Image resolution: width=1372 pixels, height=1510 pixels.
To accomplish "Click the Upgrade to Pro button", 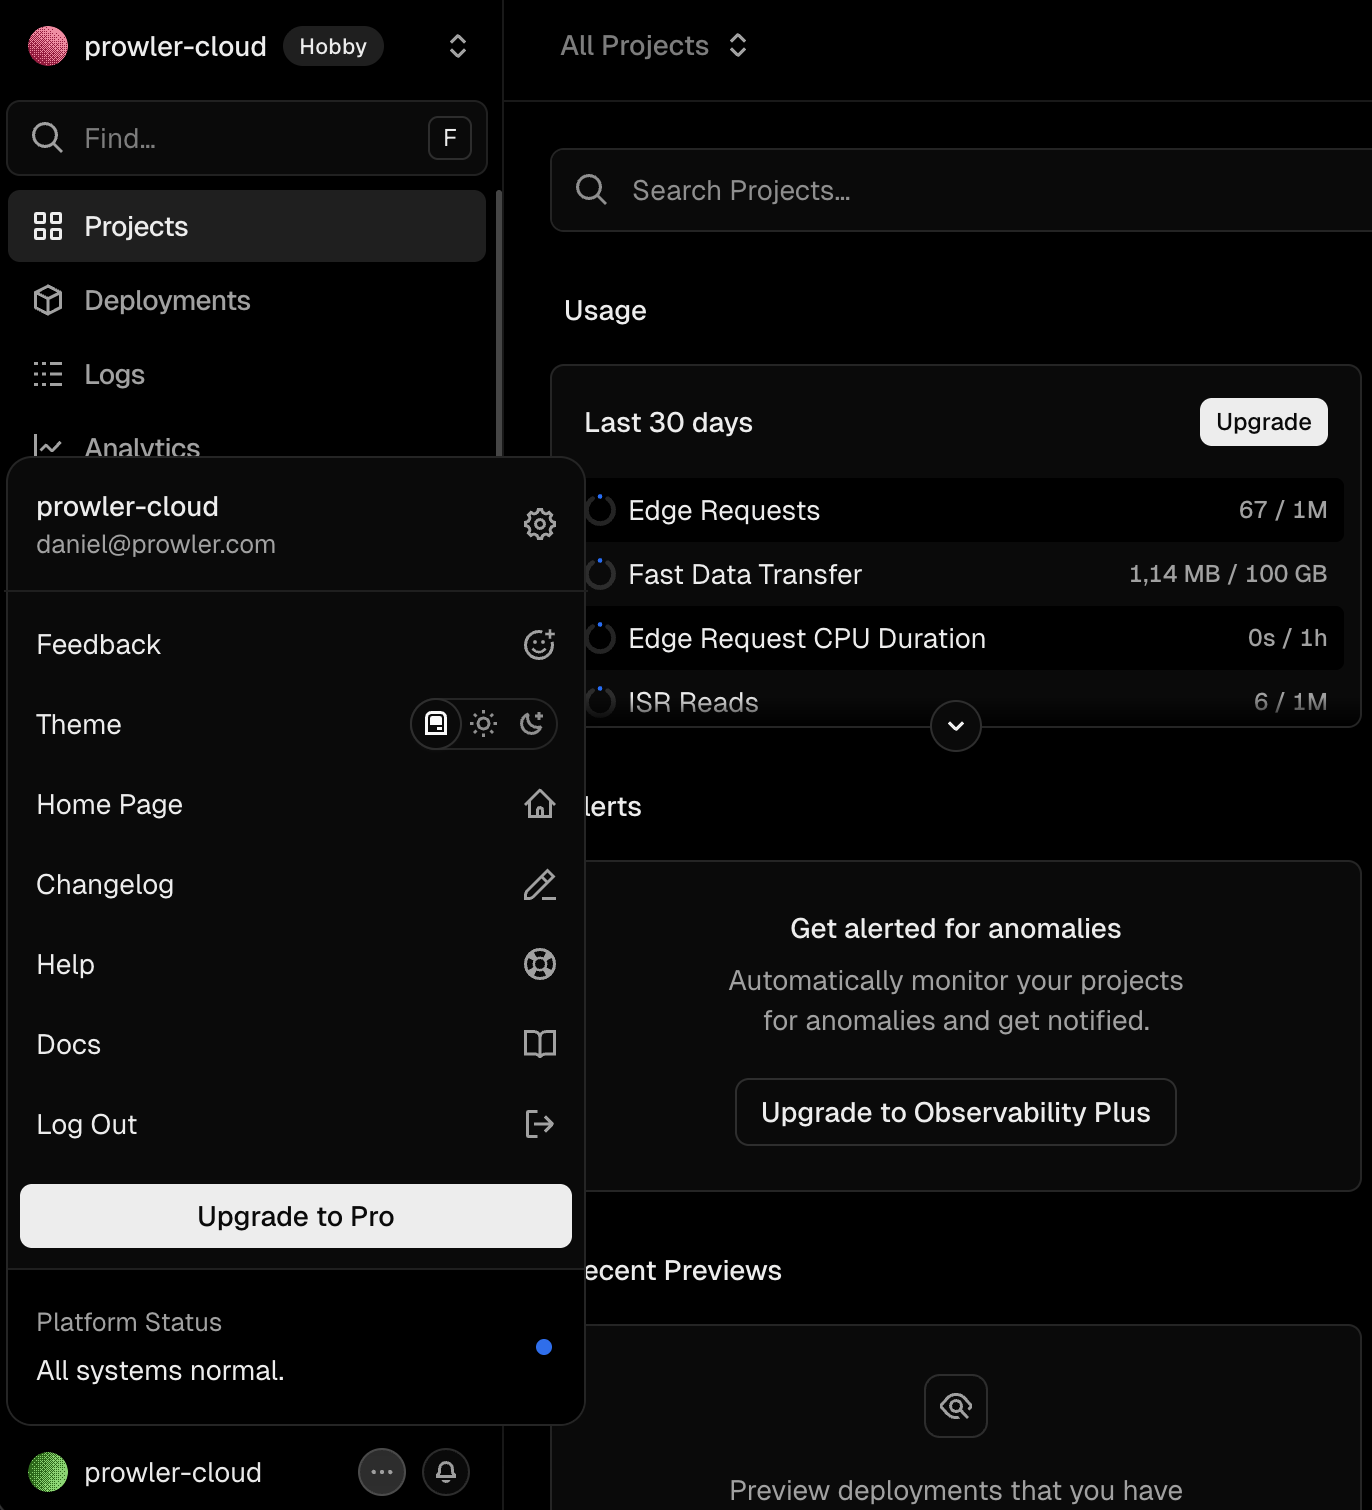I will pos(296,1216).
